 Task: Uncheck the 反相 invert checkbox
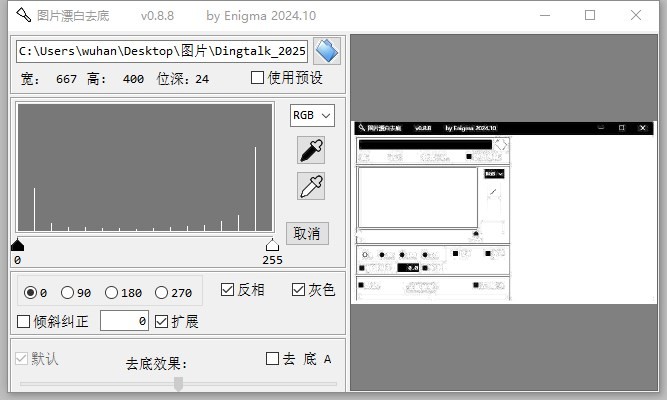[228, 290]
